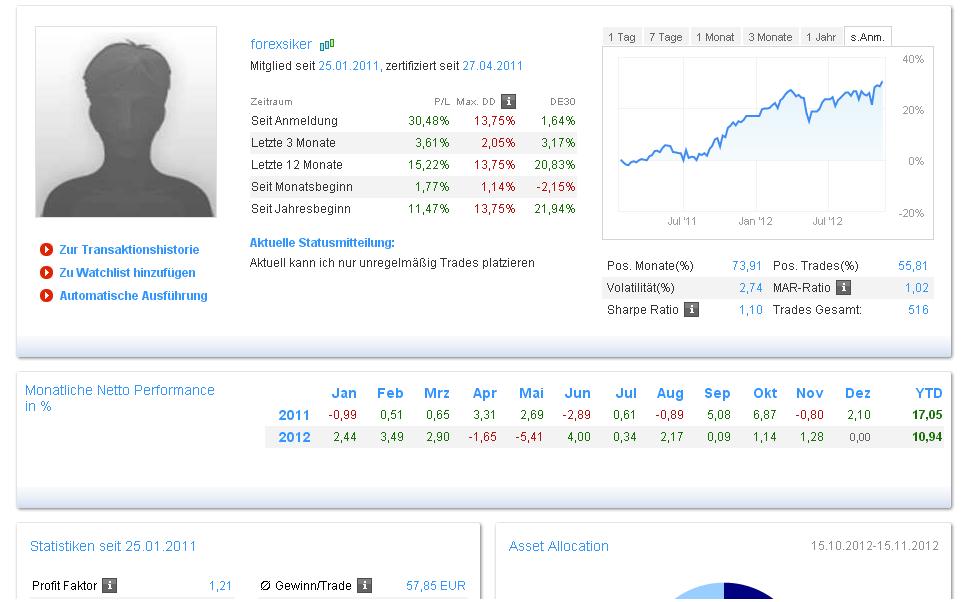Switch chart to 1 Jahr tab
Viewport: 968px width, 602px height.
pos(820,37)
